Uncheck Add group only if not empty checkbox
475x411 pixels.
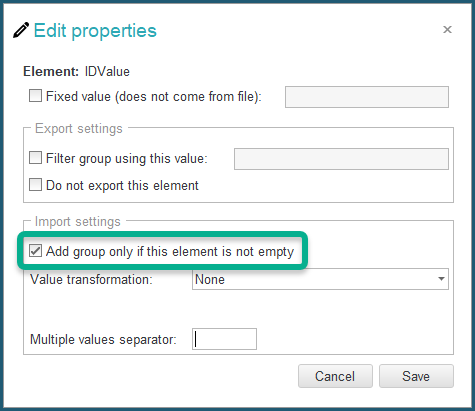pyautogui.click(x=35, y=251)
